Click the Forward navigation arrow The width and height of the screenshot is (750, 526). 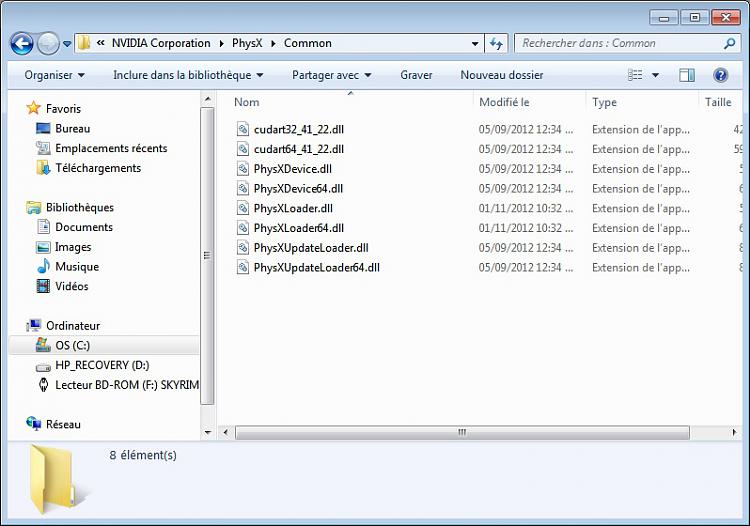click(48, 44)
